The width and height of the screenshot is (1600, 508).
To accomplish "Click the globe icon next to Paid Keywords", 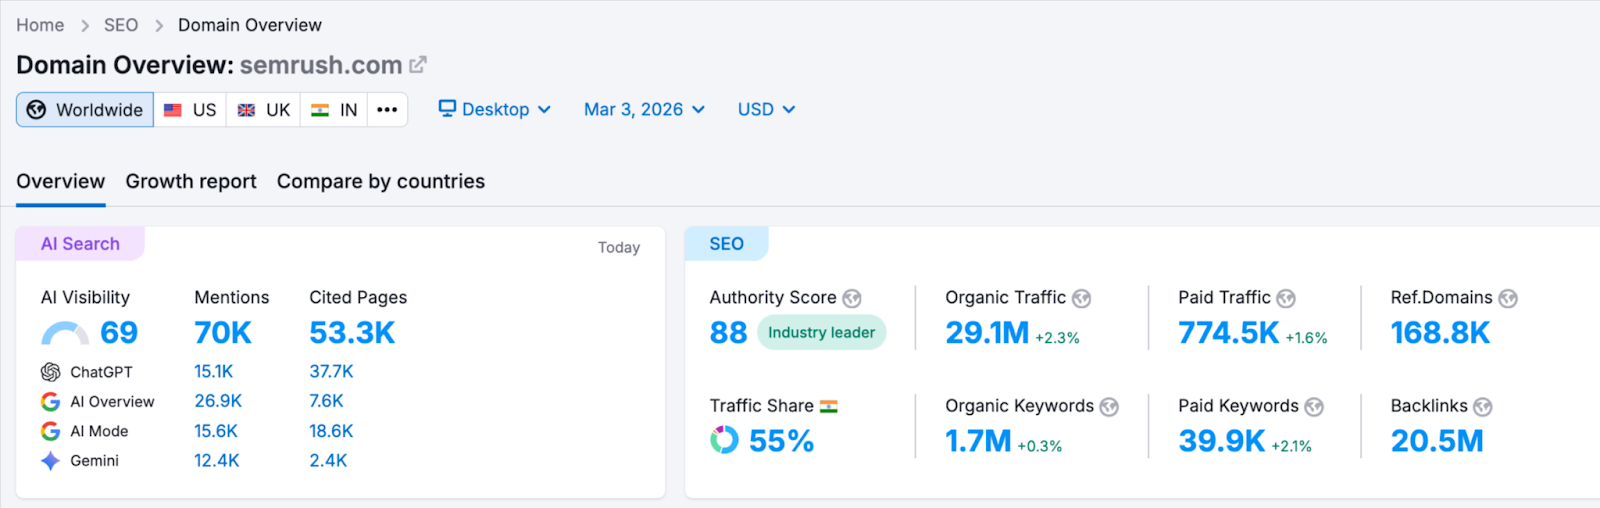I will pos(1314,407).
